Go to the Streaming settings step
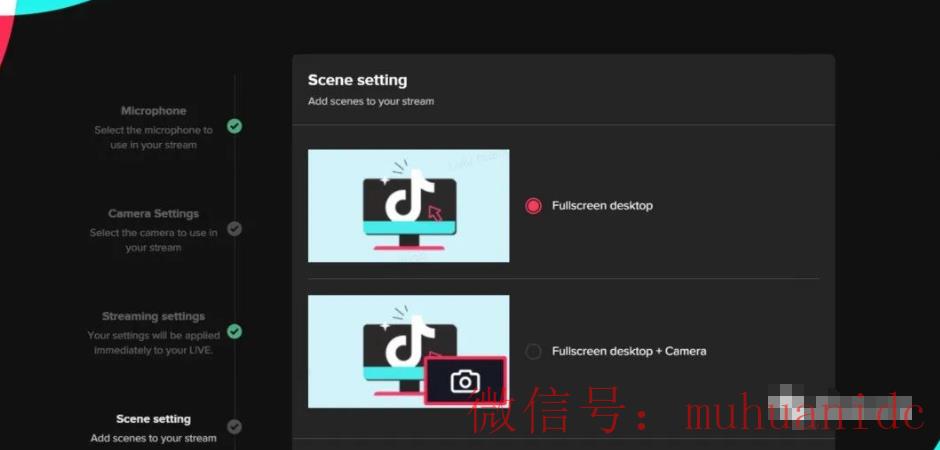The height and width of the screenshot is (450, 940). pyautogui.click(x=153, y=316)
